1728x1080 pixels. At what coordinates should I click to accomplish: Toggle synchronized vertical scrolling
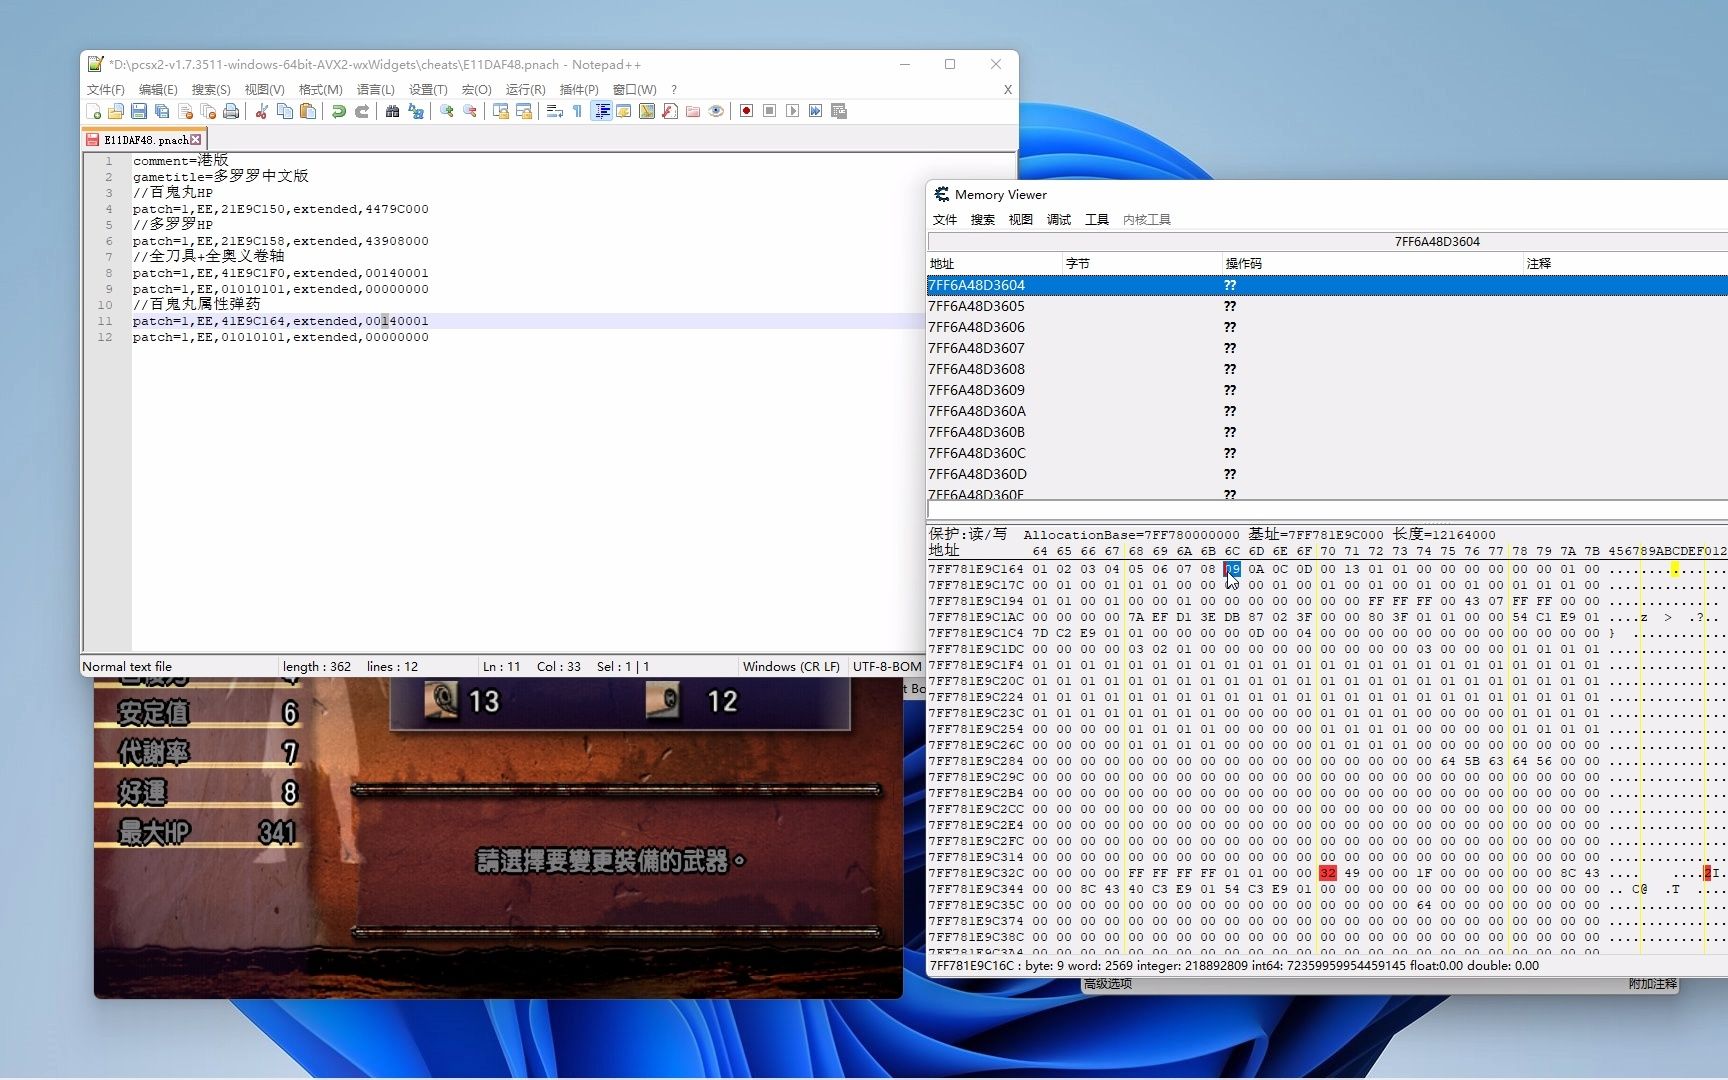click(501, 111)
